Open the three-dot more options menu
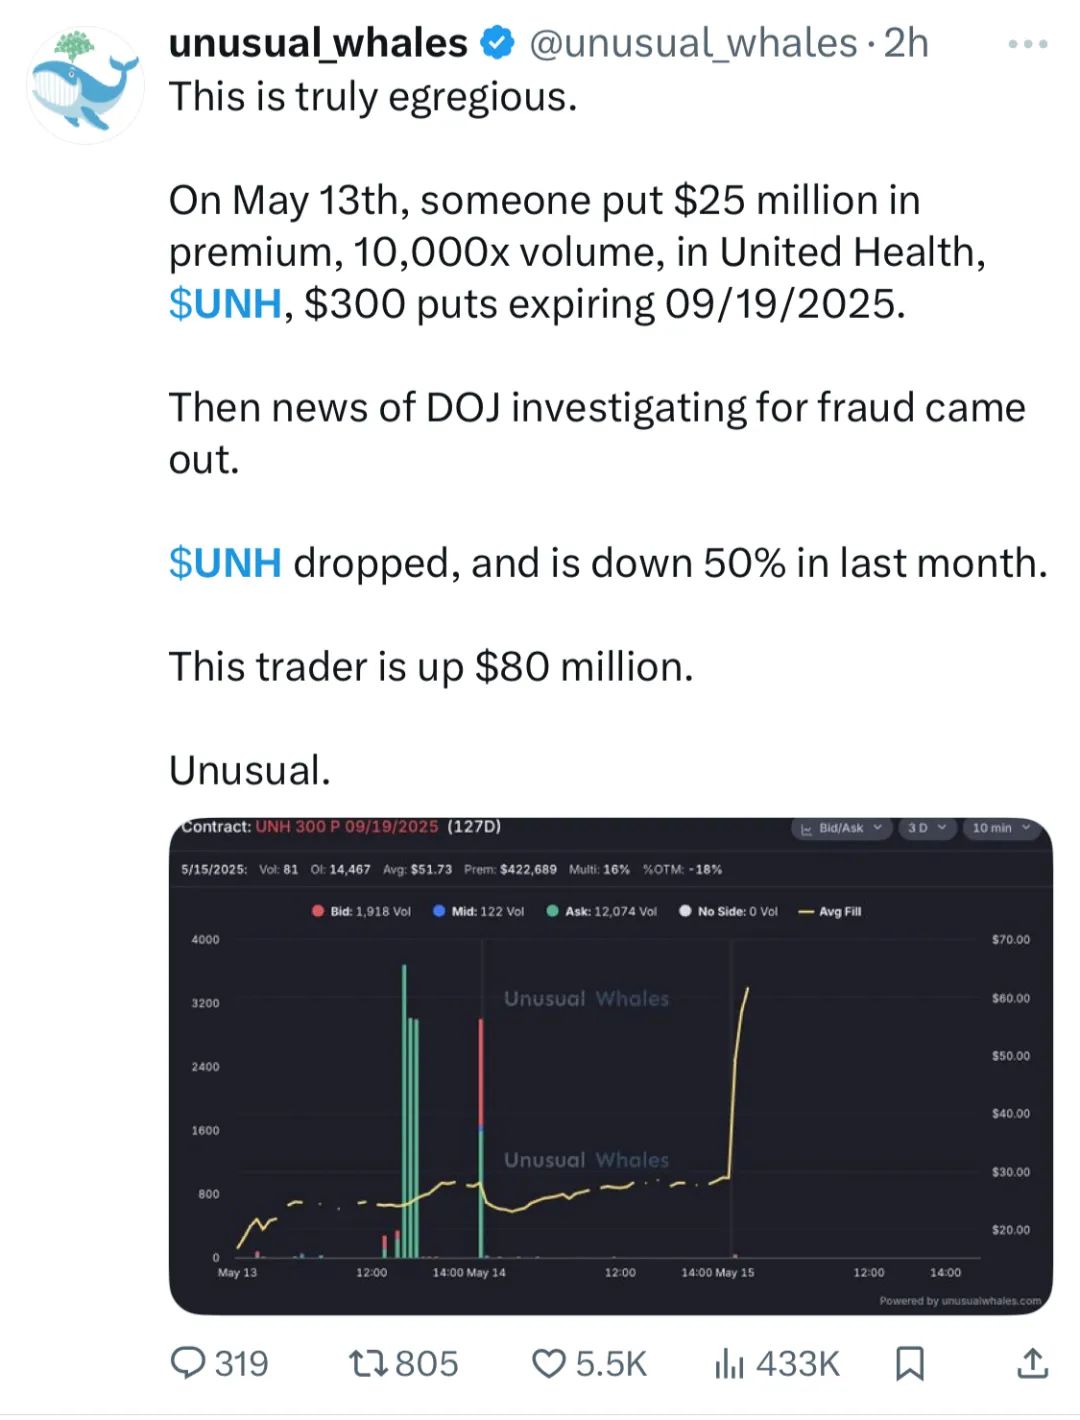Viewport: 1080px width, 1420px height. [x=1028, y=44]
